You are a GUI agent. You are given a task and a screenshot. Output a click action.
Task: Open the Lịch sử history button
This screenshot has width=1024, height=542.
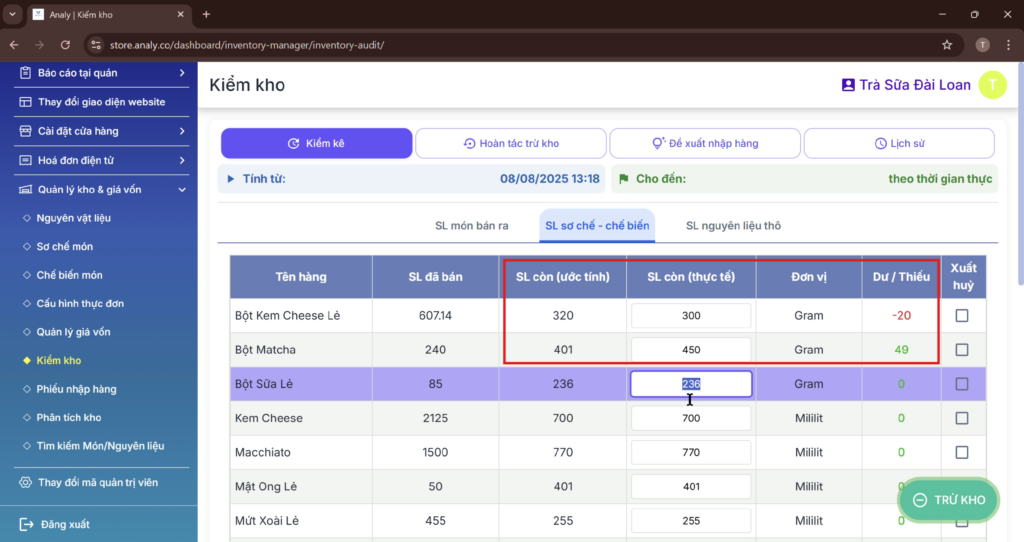click(x=899, y=143)
